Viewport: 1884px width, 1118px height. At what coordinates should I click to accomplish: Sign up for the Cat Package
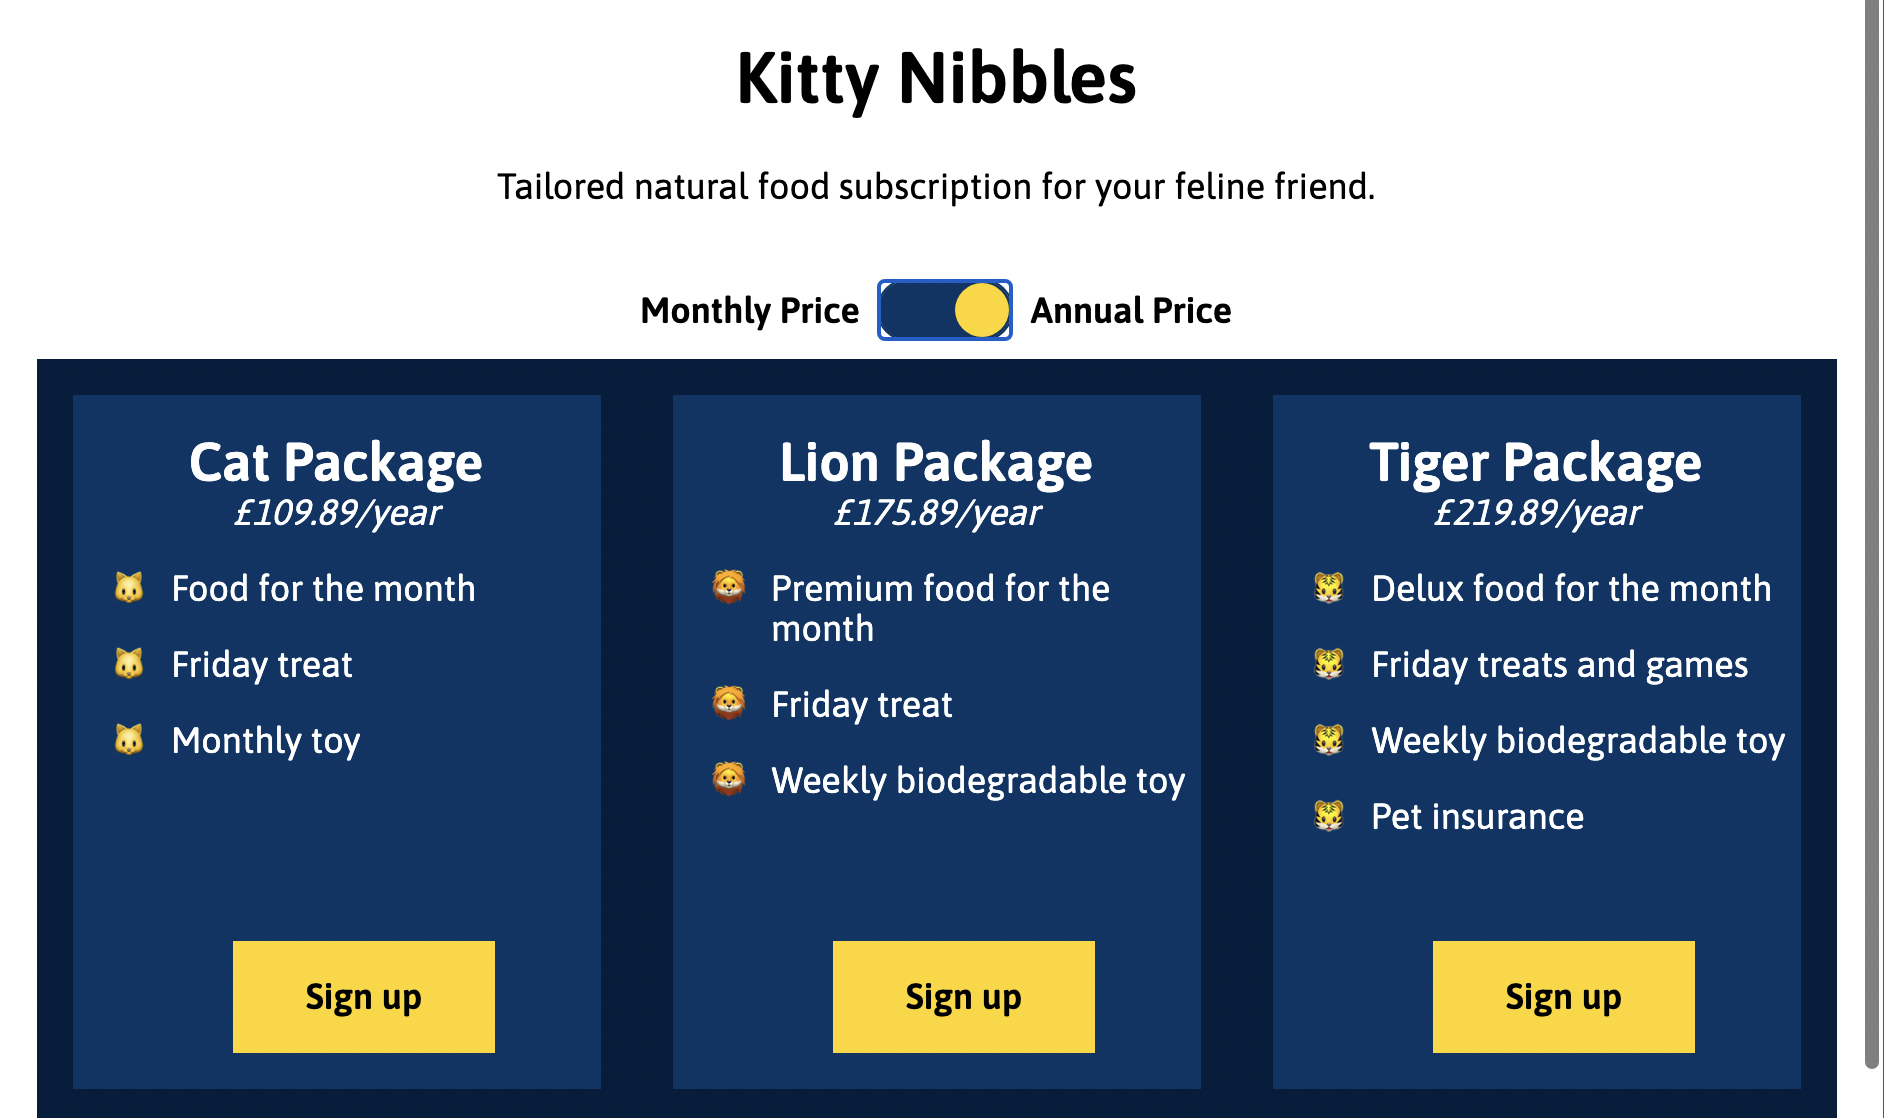point(363,996)
